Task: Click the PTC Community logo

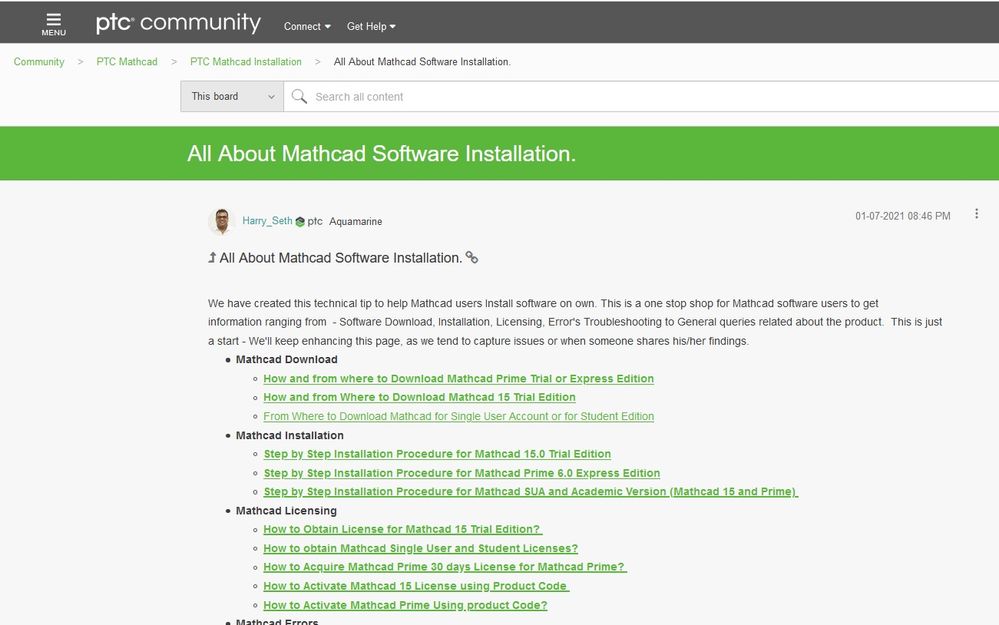Action: pos(178,23)
